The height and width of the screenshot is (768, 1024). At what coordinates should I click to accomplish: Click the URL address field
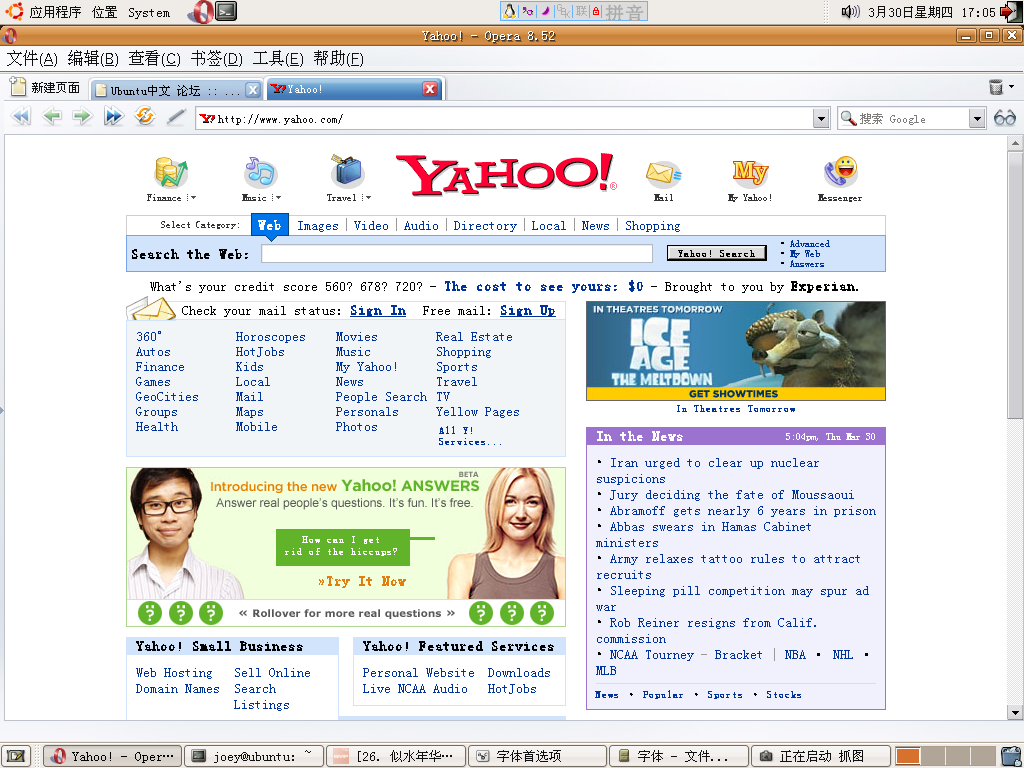[505, 119]
